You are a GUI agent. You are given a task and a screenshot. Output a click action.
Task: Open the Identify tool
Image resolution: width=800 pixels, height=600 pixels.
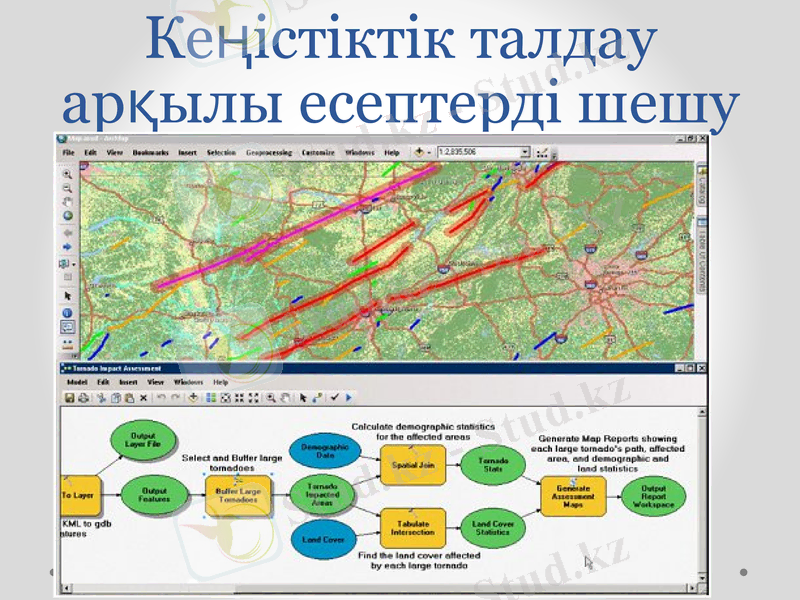point(67,311)
